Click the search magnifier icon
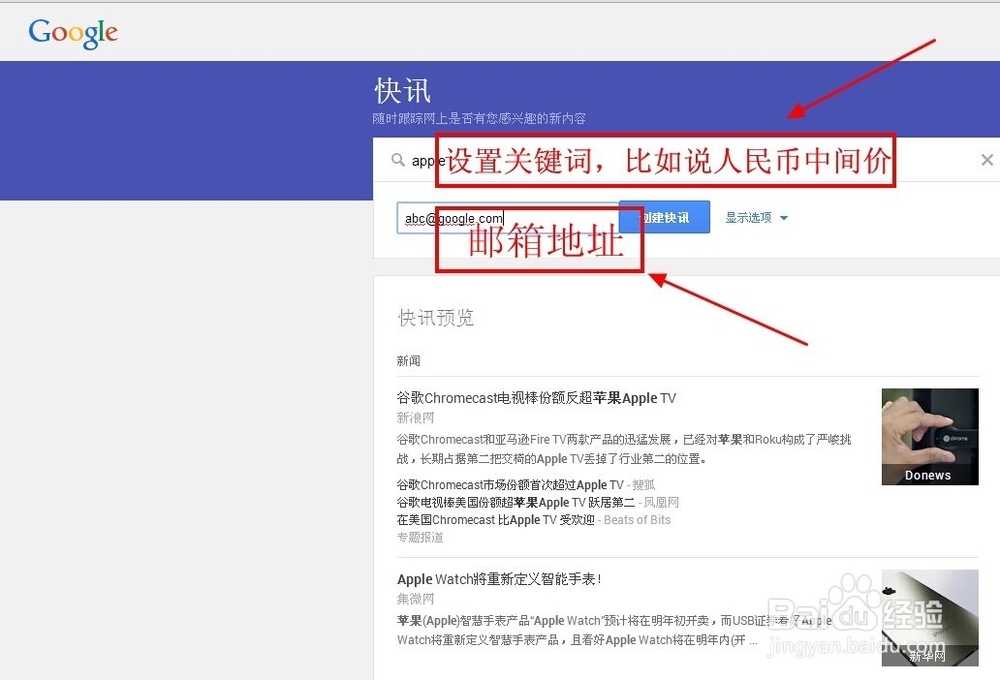The image size is (1000, 680). 398,159
